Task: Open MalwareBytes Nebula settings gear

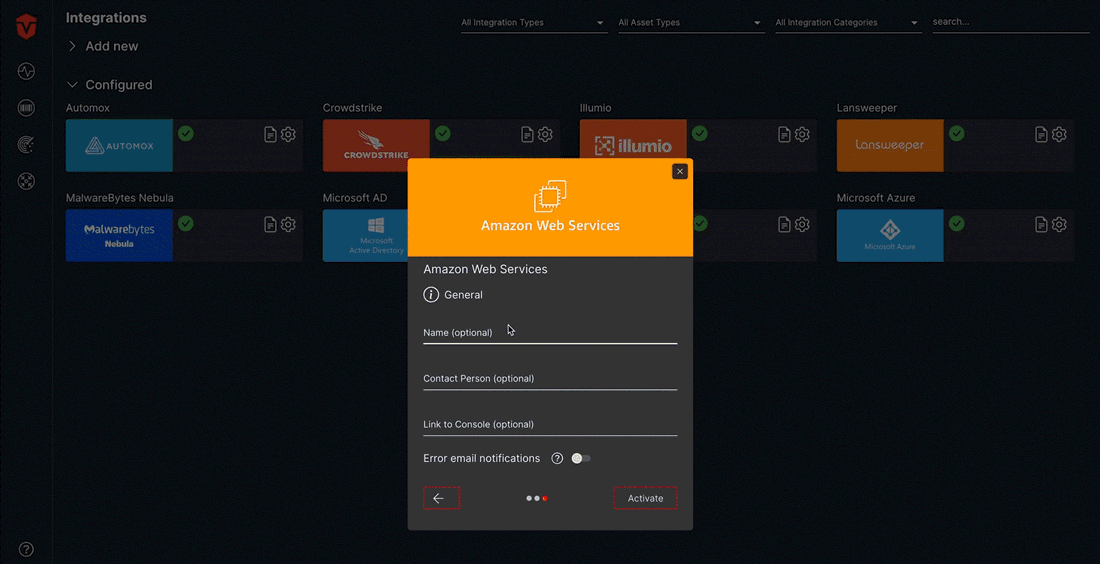Action: point(288,224)
